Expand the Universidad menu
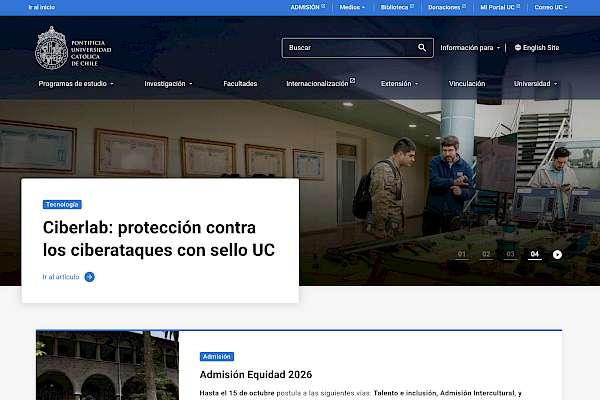The image size is (600, 400). (536, 83)
